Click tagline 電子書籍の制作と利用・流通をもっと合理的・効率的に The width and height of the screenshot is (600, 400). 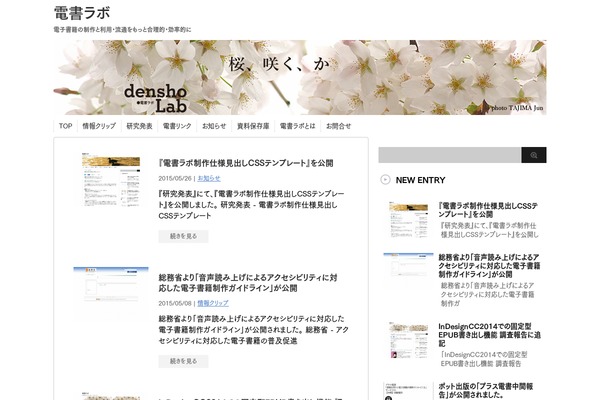click(122, 29)
